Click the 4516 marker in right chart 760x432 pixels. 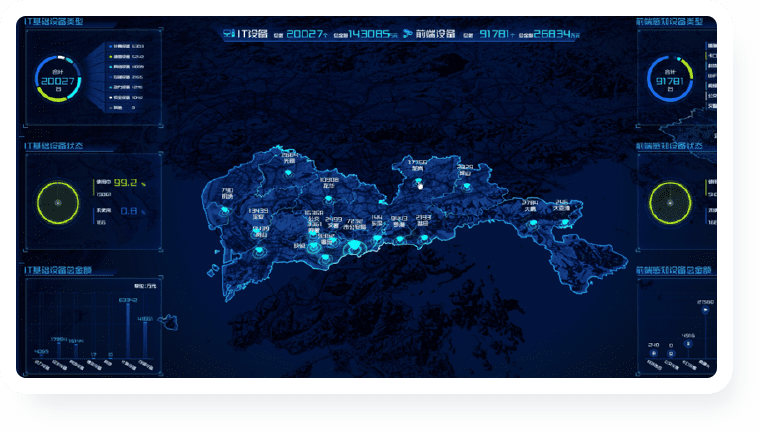pos(688,344)
